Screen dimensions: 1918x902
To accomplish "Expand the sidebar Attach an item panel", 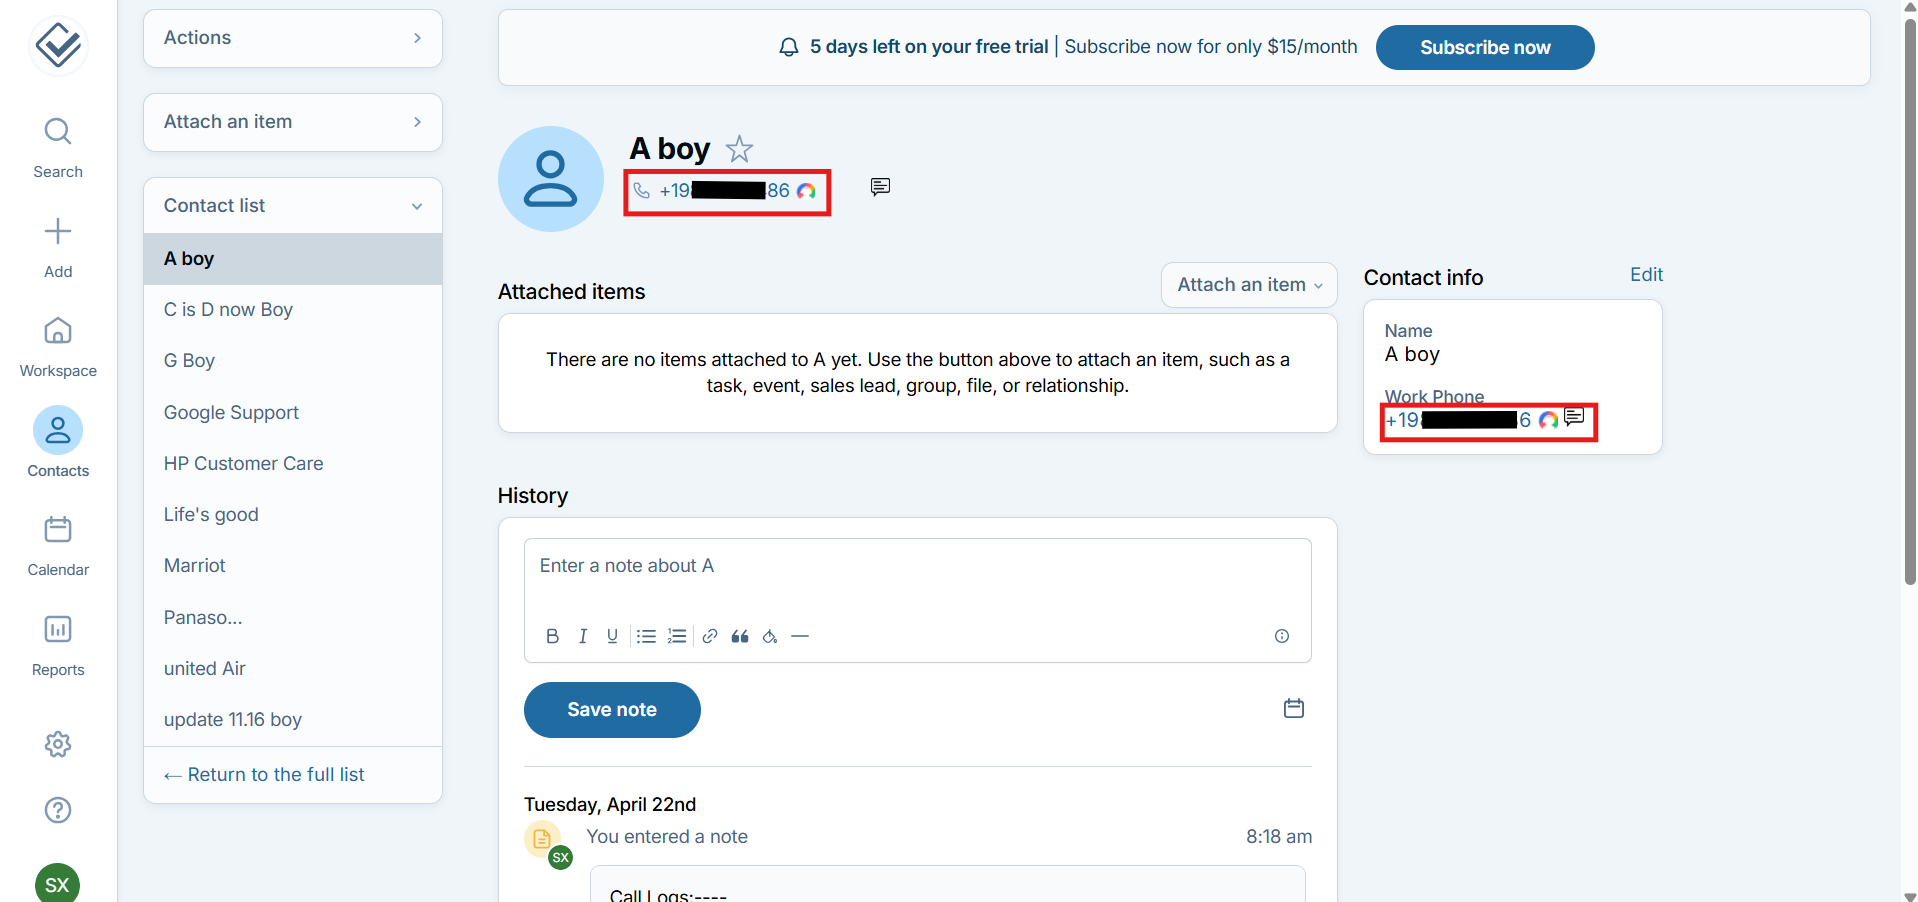I will pyautogui.click(x=293, y=122).
